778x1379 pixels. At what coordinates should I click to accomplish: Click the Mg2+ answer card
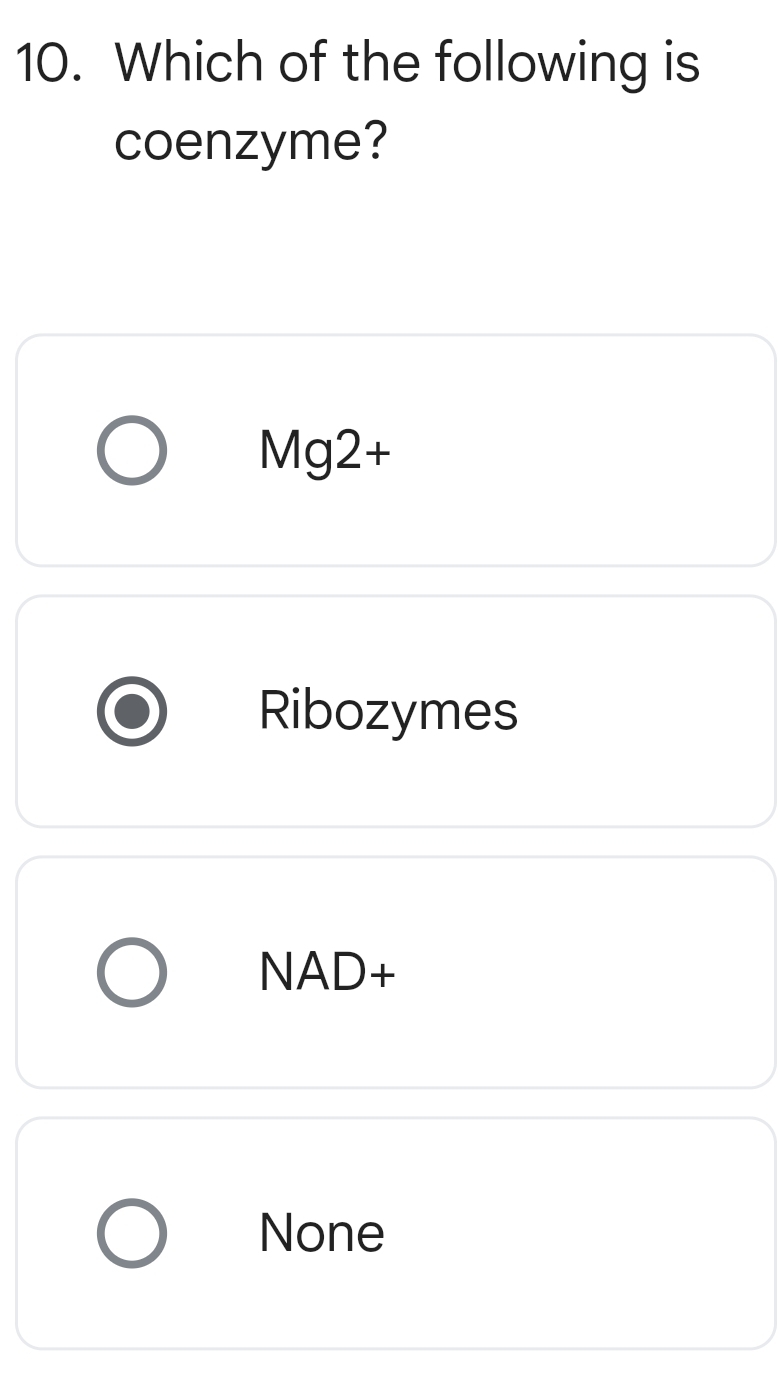click(395, 449)
